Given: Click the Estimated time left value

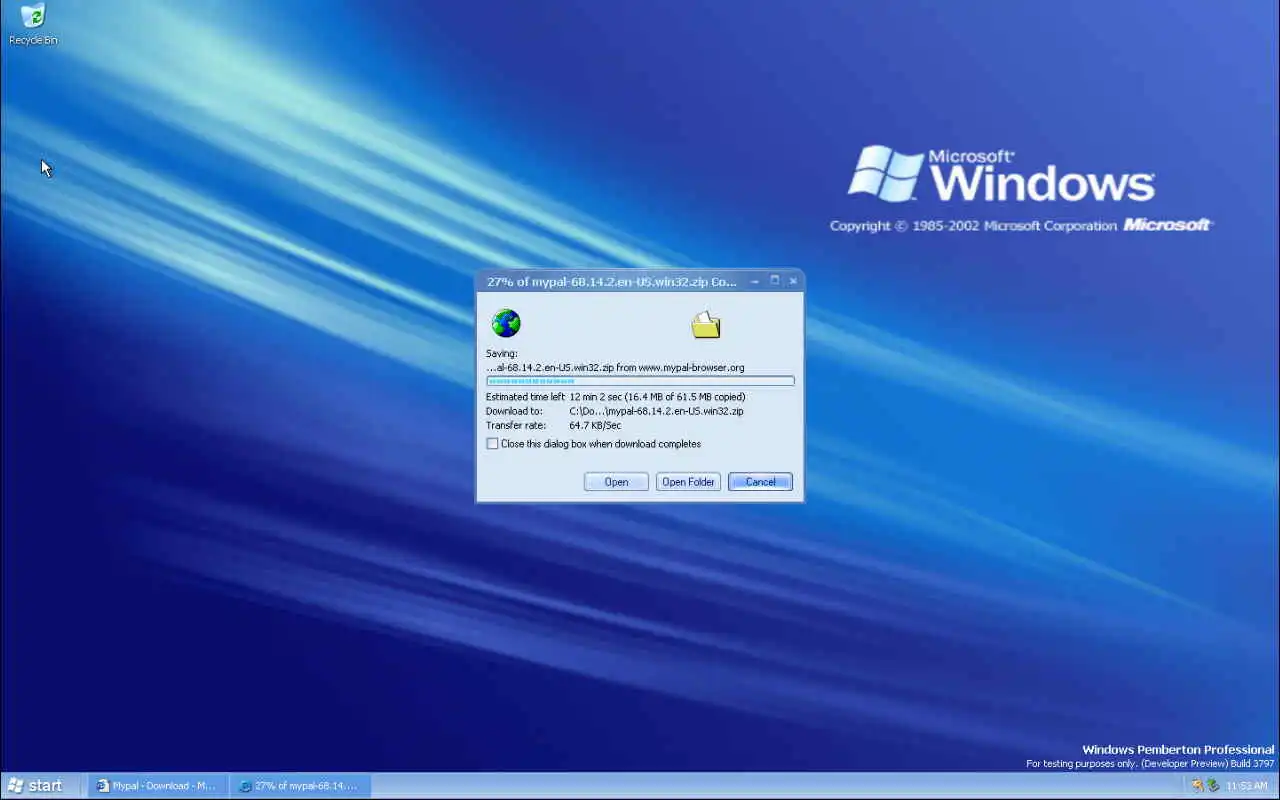Looking at the screenshot, I should click(x=657, y=397).
